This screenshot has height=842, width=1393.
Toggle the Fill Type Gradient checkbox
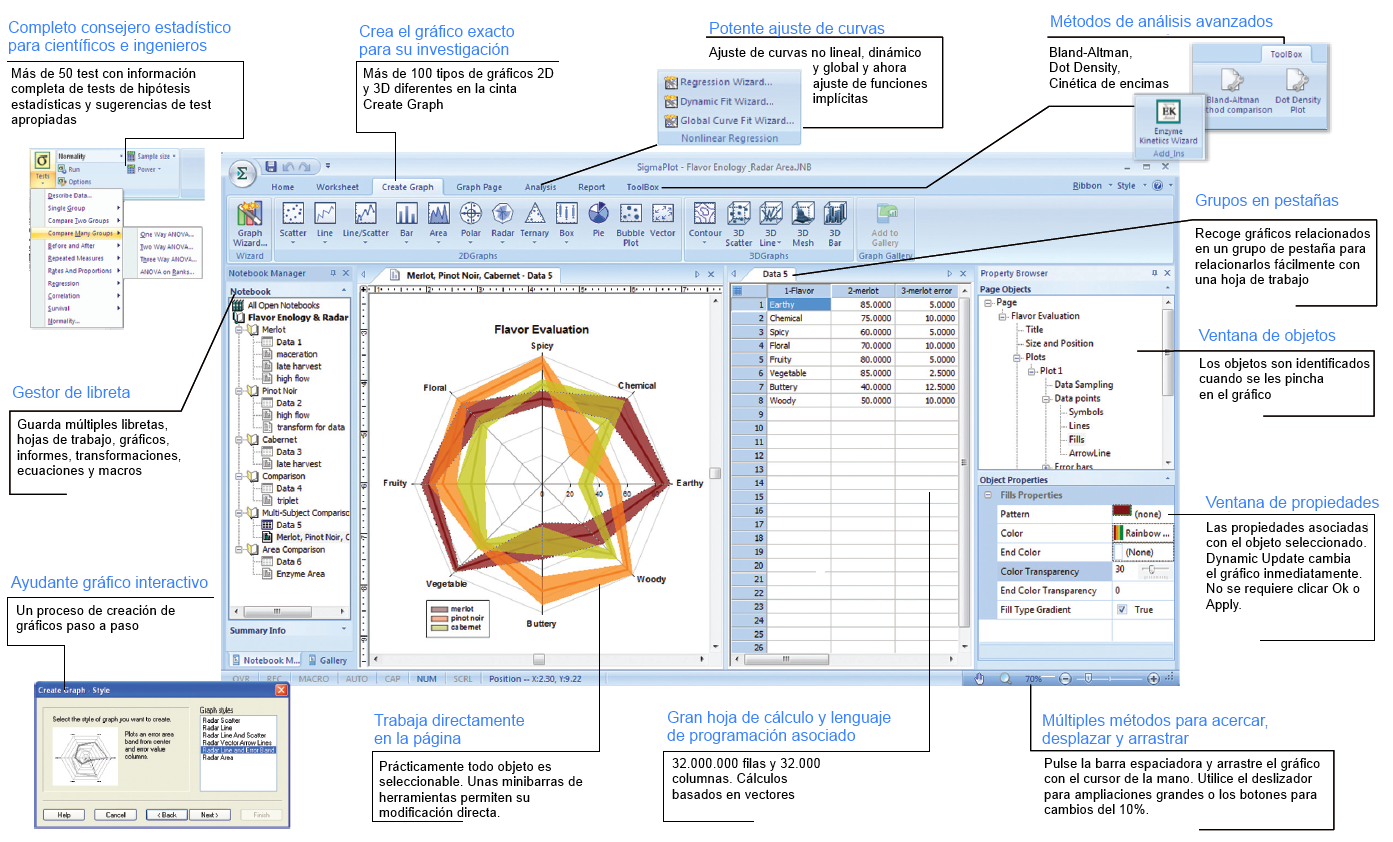pyautogui.click(x=1122, y=610)
